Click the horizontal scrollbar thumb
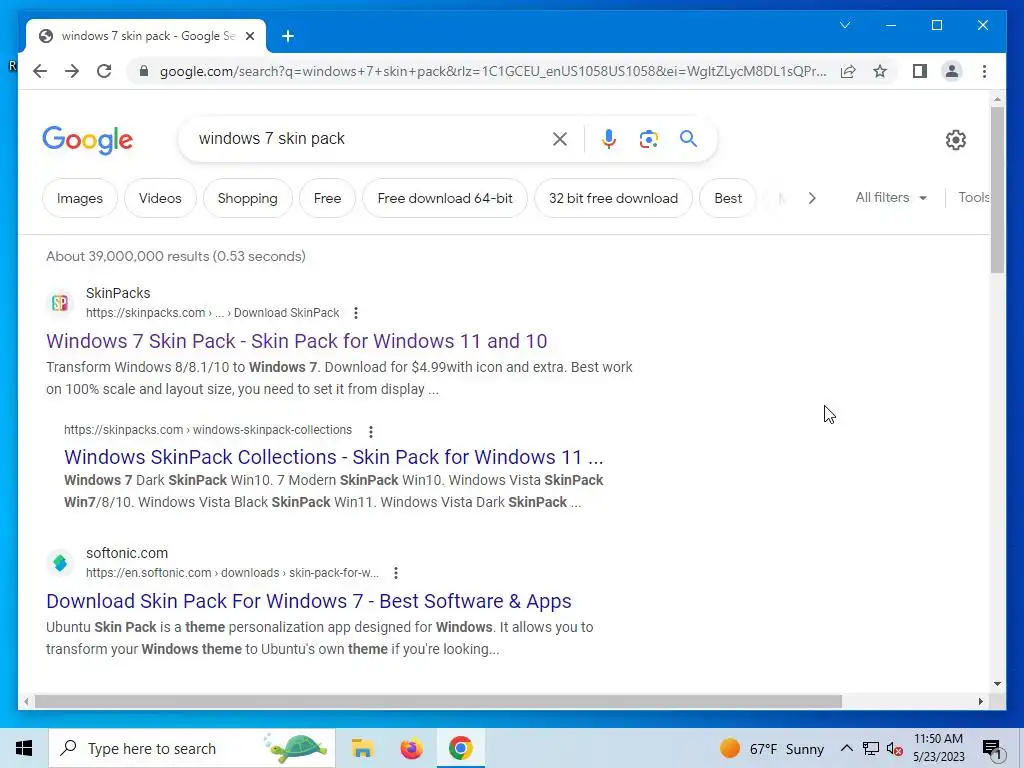1024x768 pixels. [x=438, y=701]
